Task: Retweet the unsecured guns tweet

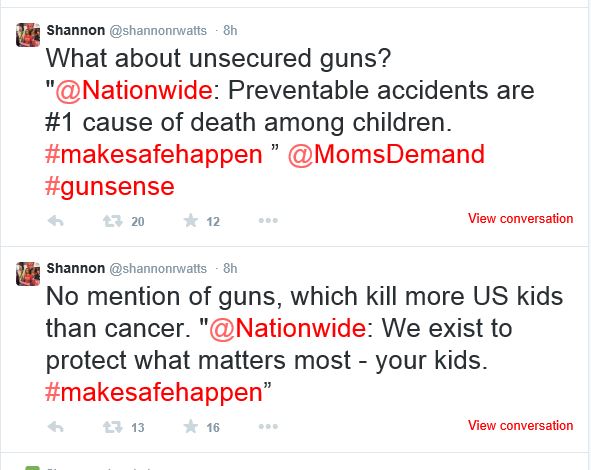Action: [112, 221]
